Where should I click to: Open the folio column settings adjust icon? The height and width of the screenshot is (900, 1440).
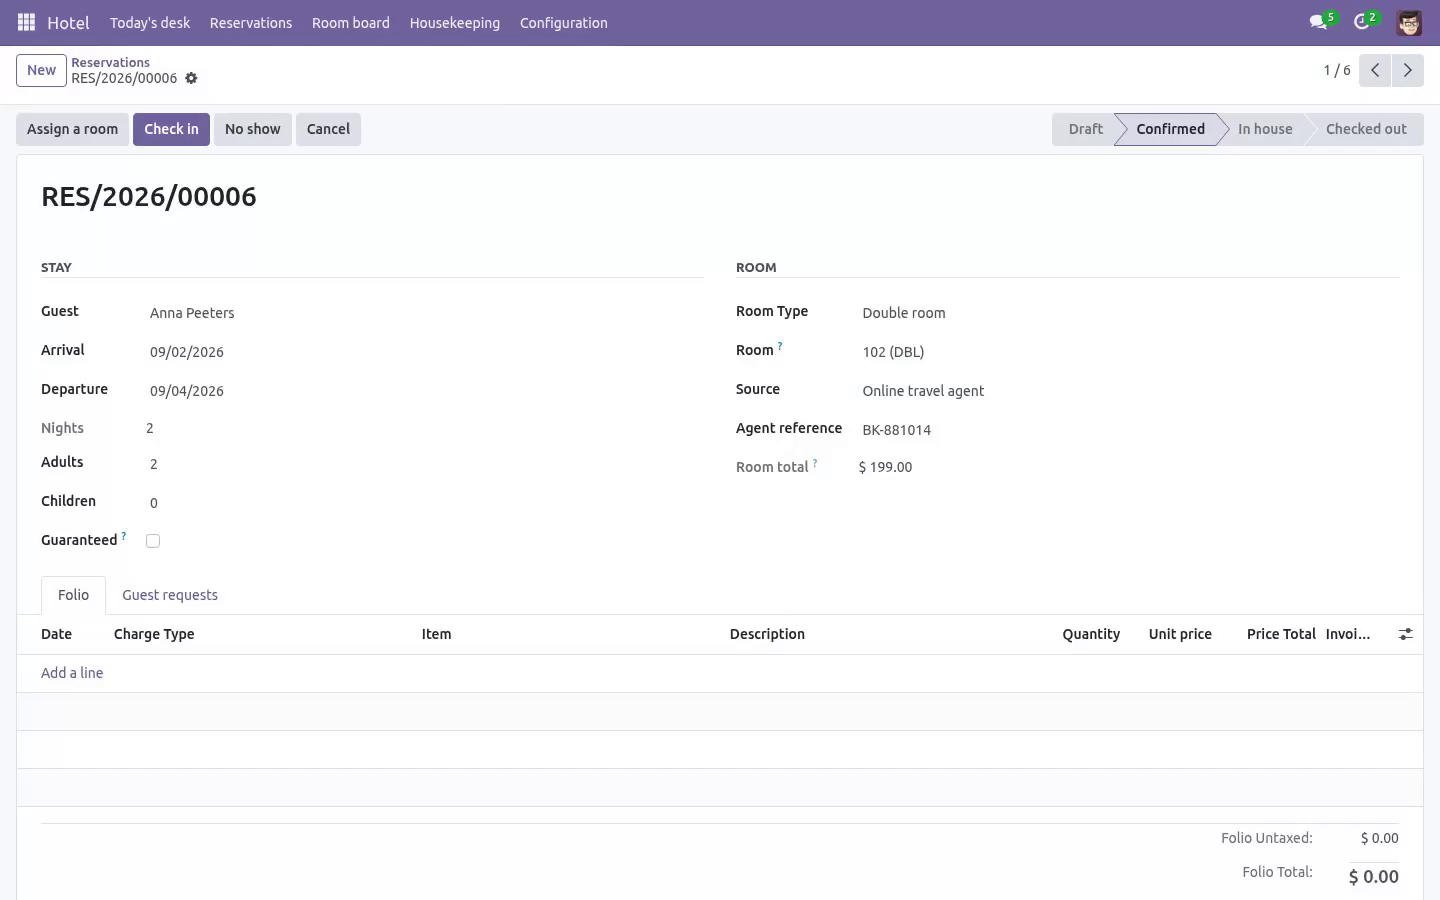(x=1405, y=634)
